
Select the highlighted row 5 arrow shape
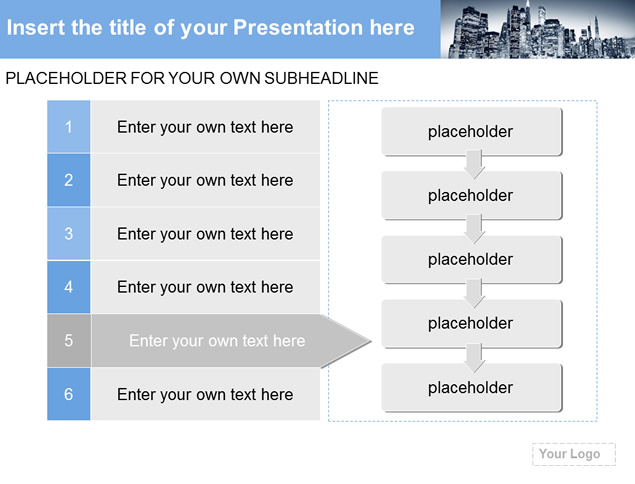pyautogui.click(x=231, y=341)
